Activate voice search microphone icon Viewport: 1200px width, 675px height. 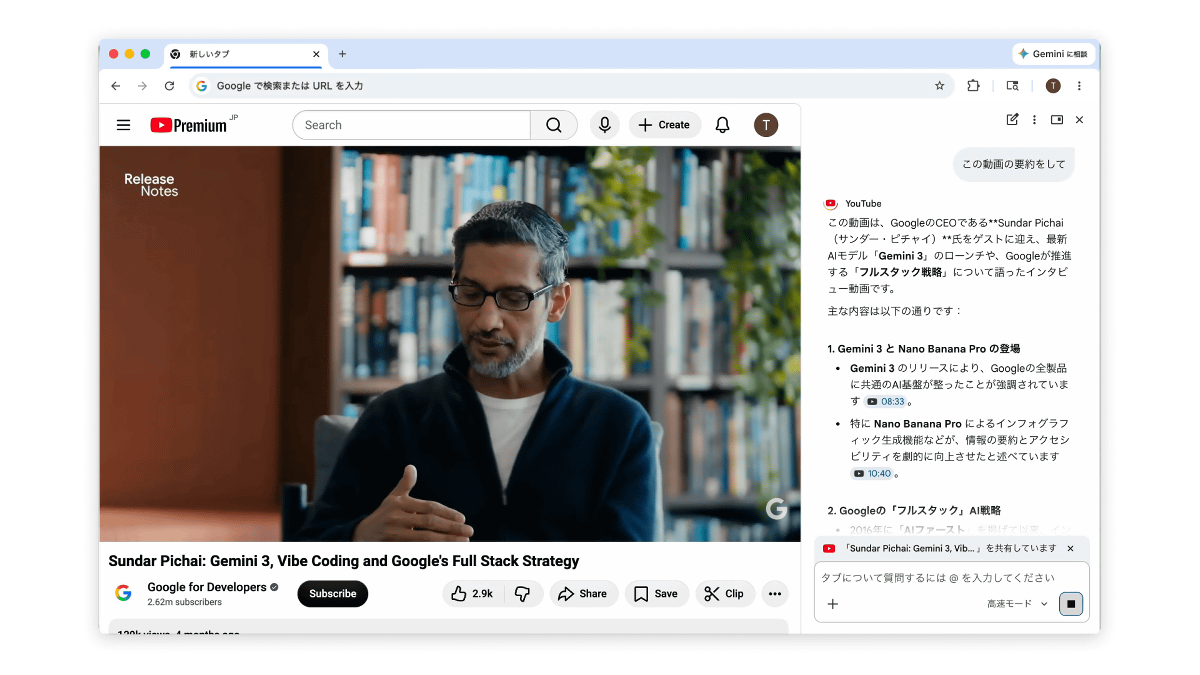point(603,125)
